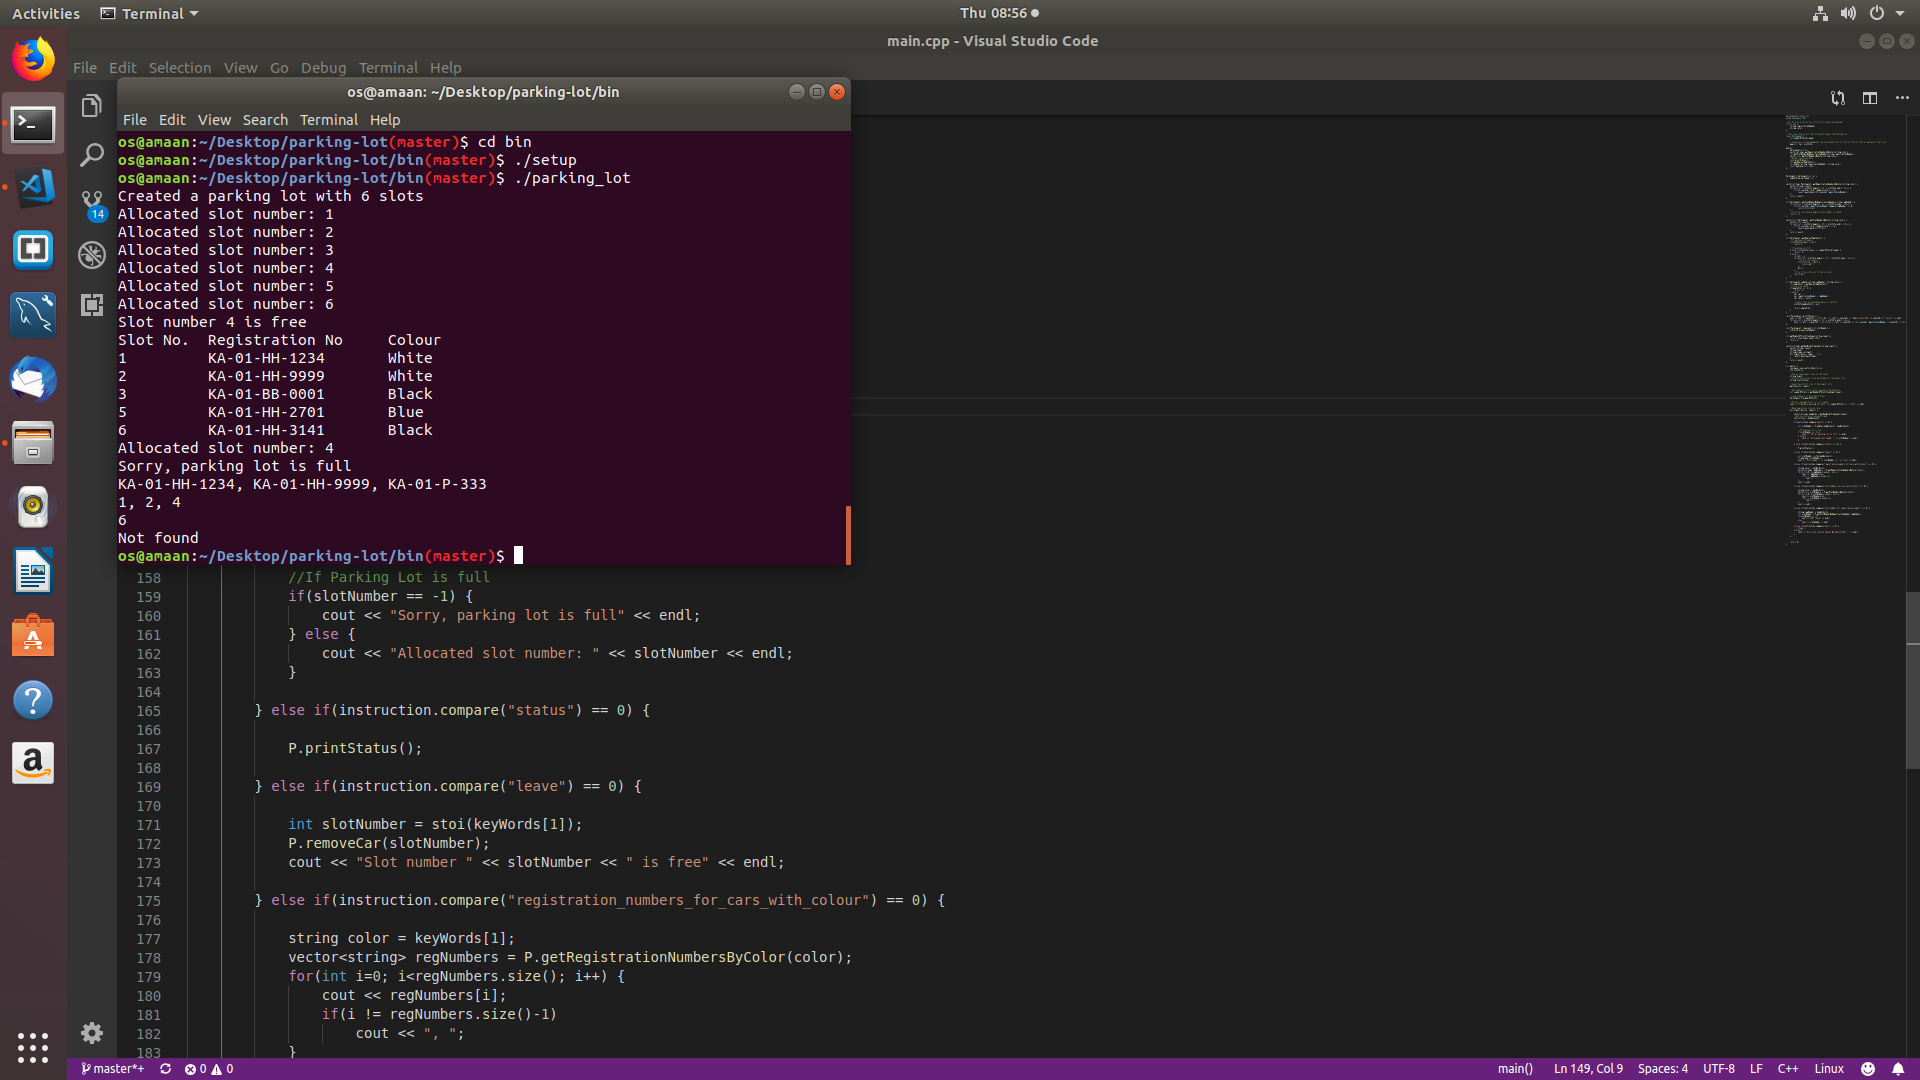The height and width of the screenshot is (1080, 1920).
Task: Open the Debug view icon
Action: click(91, 255)
